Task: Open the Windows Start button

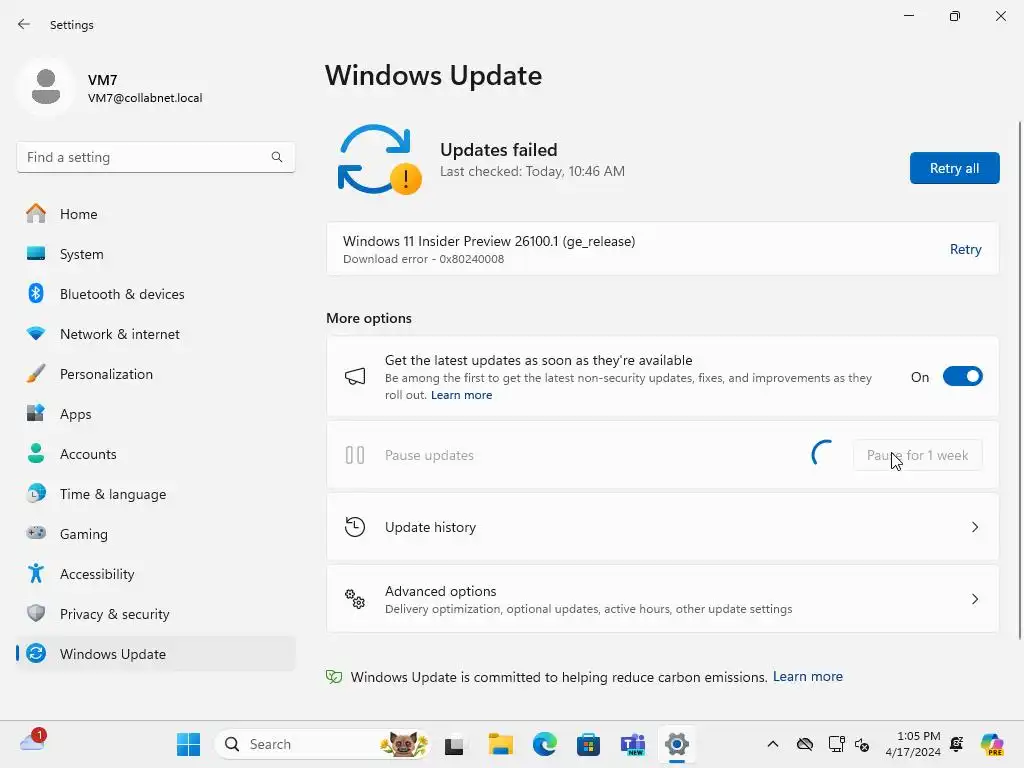Action: (189, 744)
